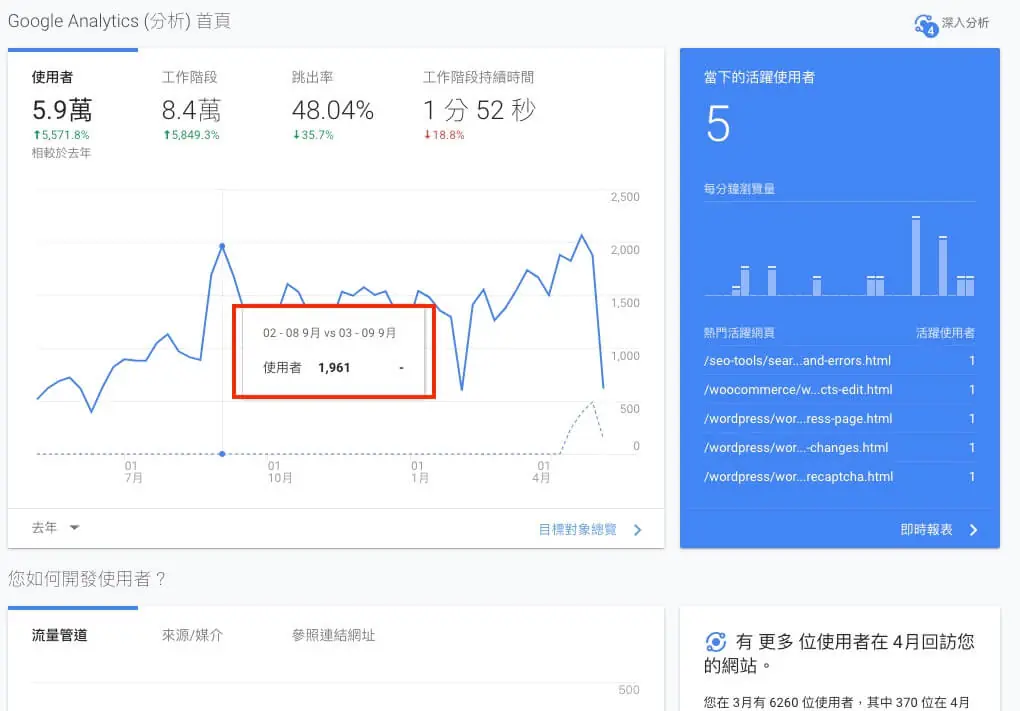The height and width of the screenshot is (711, 1020).
Task: Select the 來源/媒介 tab
Action: pos(192,636)
